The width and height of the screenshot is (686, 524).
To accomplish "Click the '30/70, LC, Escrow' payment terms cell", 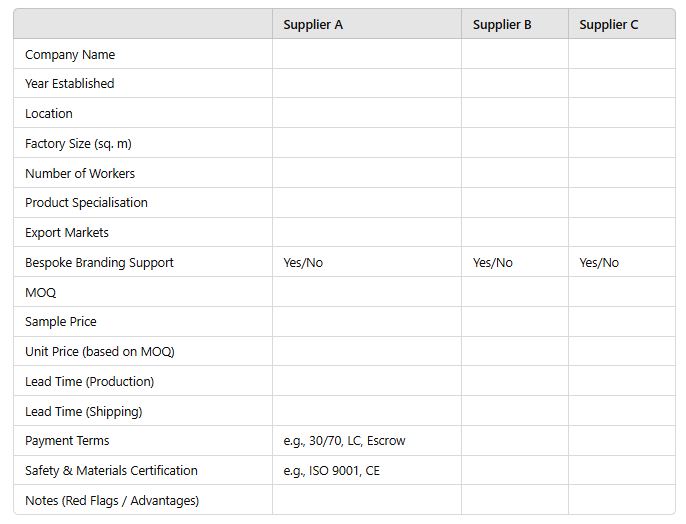I will click(x=344, y=441).
